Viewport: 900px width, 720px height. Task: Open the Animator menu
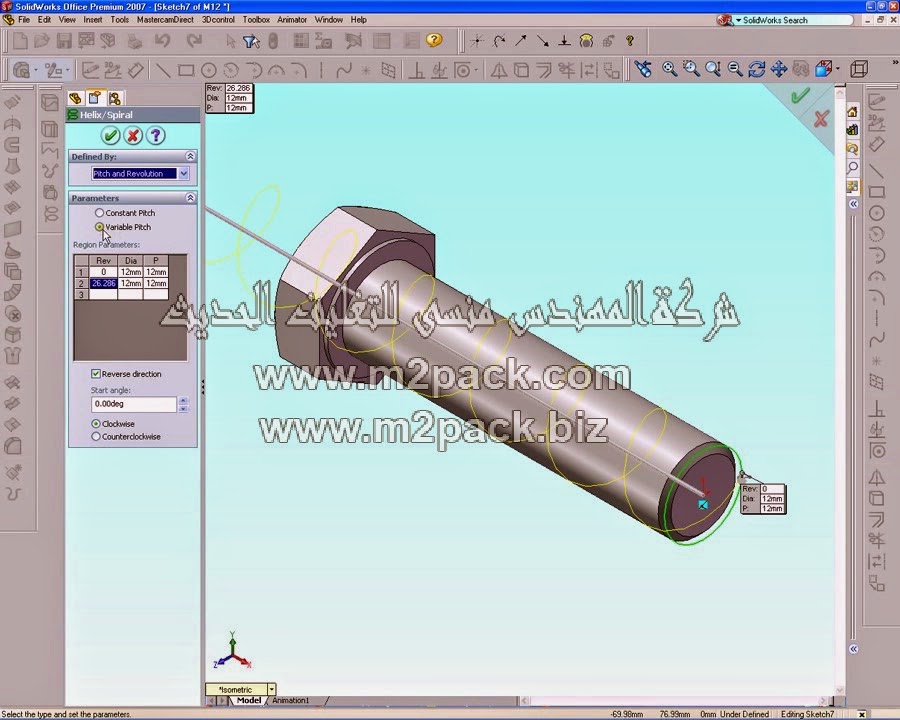[292, 20]
